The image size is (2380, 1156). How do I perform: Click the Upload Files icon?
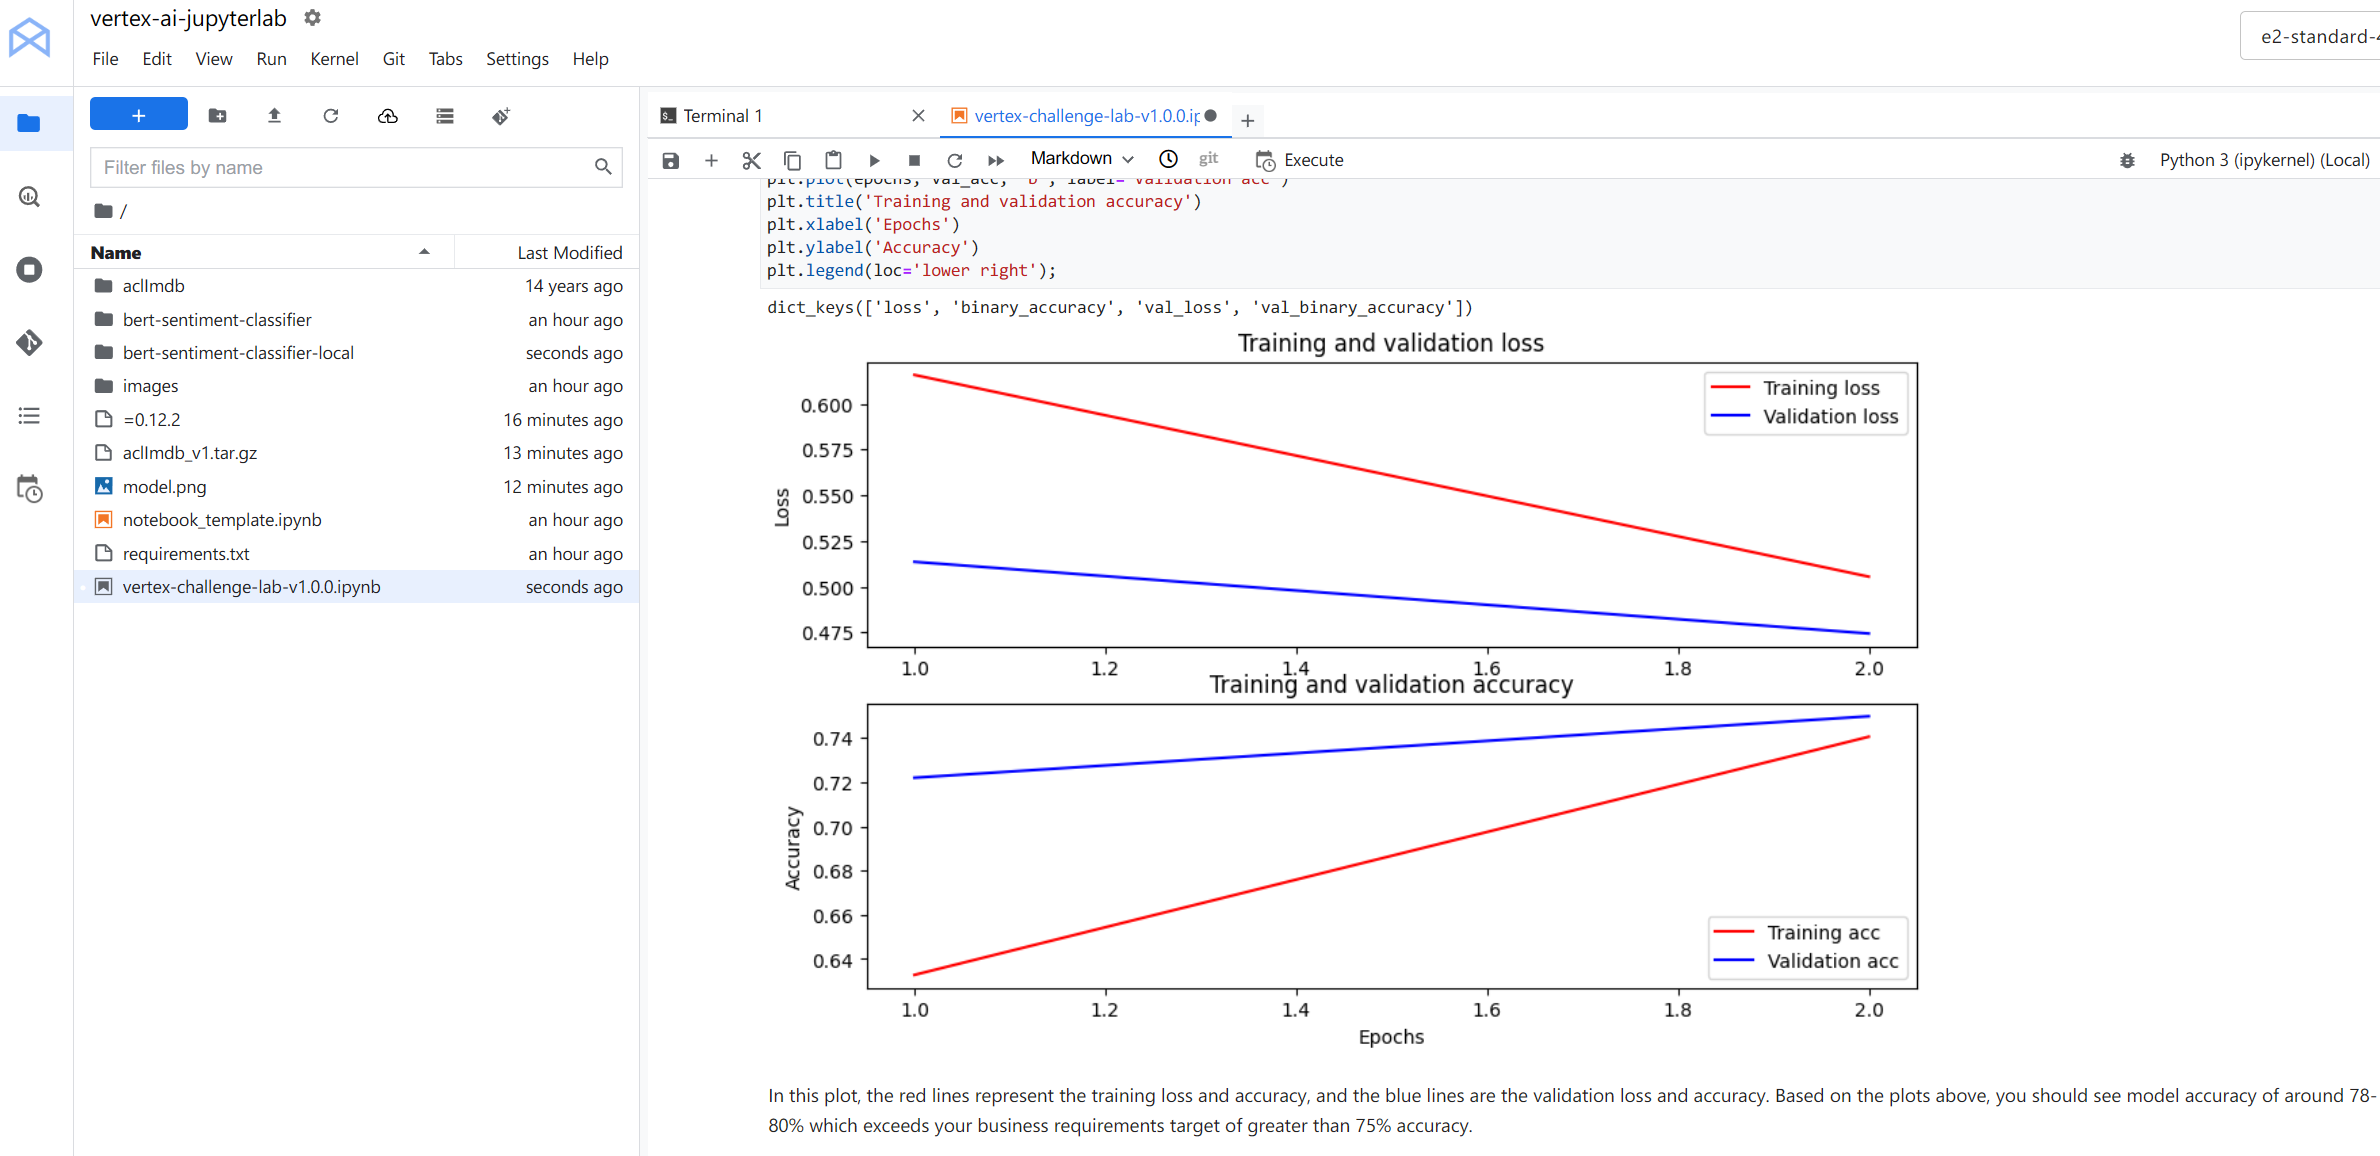click(274, 116)
